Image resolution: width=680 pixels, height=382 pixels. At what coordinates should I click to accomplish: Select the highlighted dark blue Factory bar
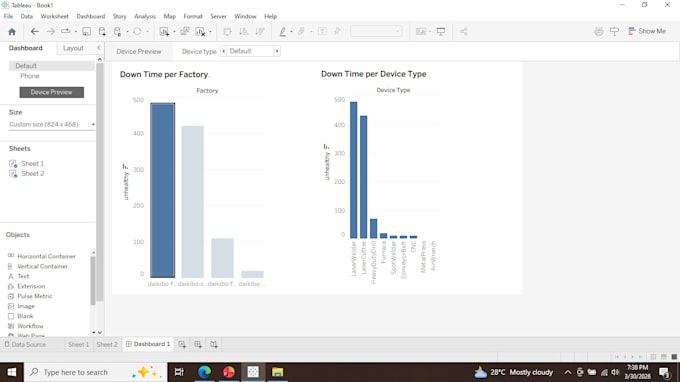tap(163, 190)
